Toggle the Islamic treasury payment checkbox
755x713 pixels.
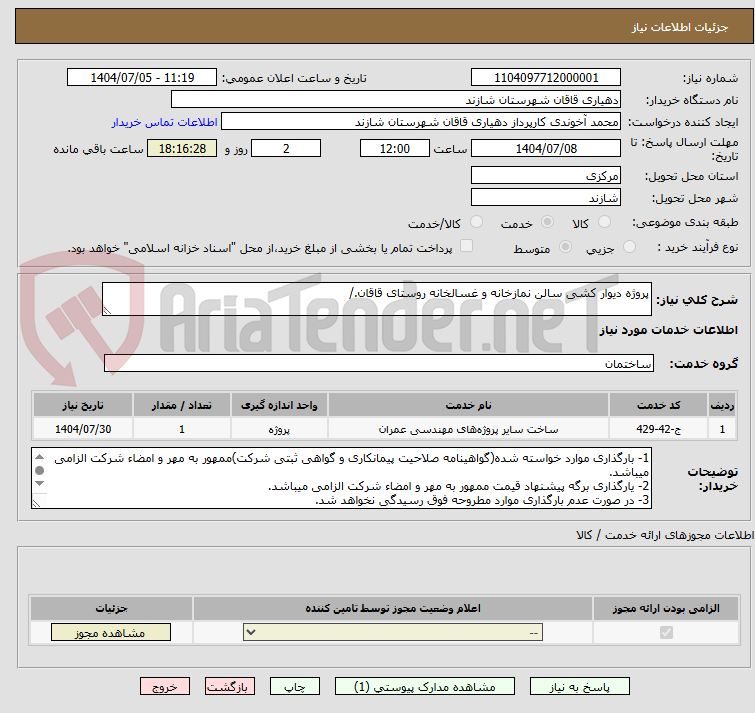pyautogui.click(x=466, y=246)
